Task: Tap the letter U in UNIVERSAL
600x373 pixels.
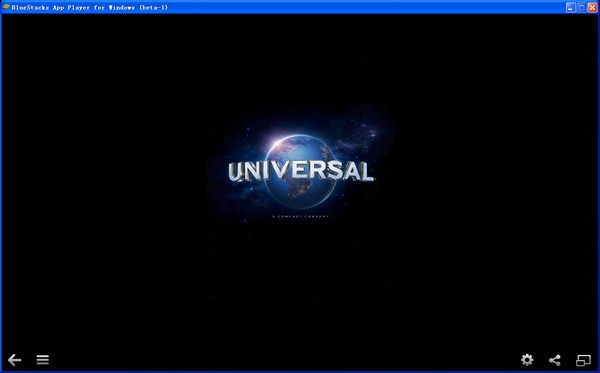Action: pyautogui.click(x=236, y=172)
